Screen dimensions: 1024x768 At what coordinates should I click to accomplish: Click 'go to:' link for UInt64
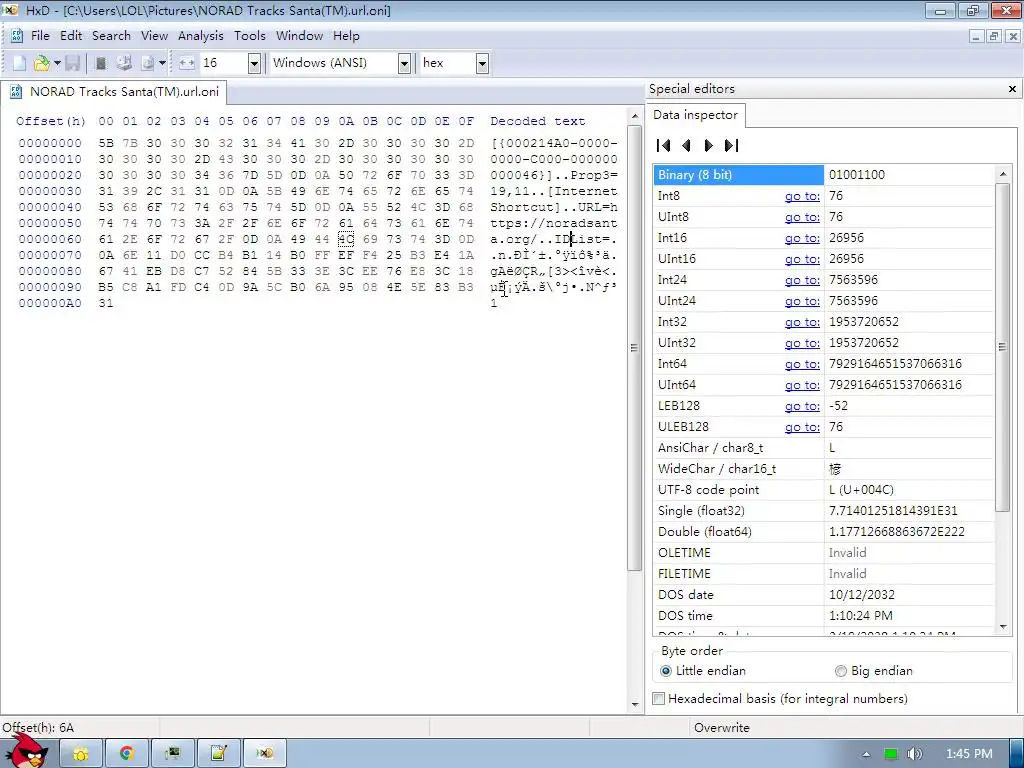(802, 385)
